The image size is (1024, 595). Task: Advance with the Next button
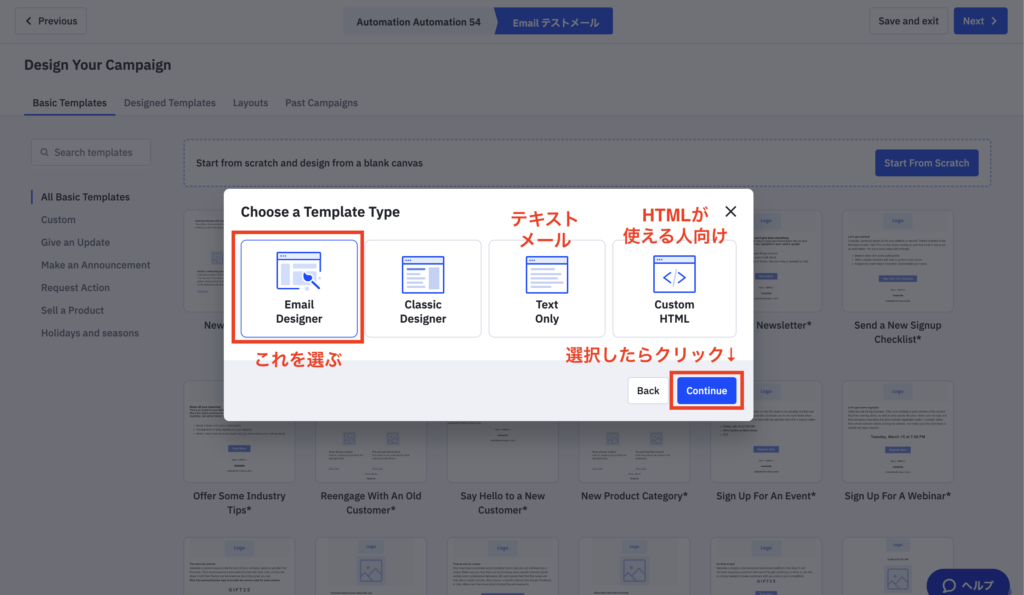980,21
